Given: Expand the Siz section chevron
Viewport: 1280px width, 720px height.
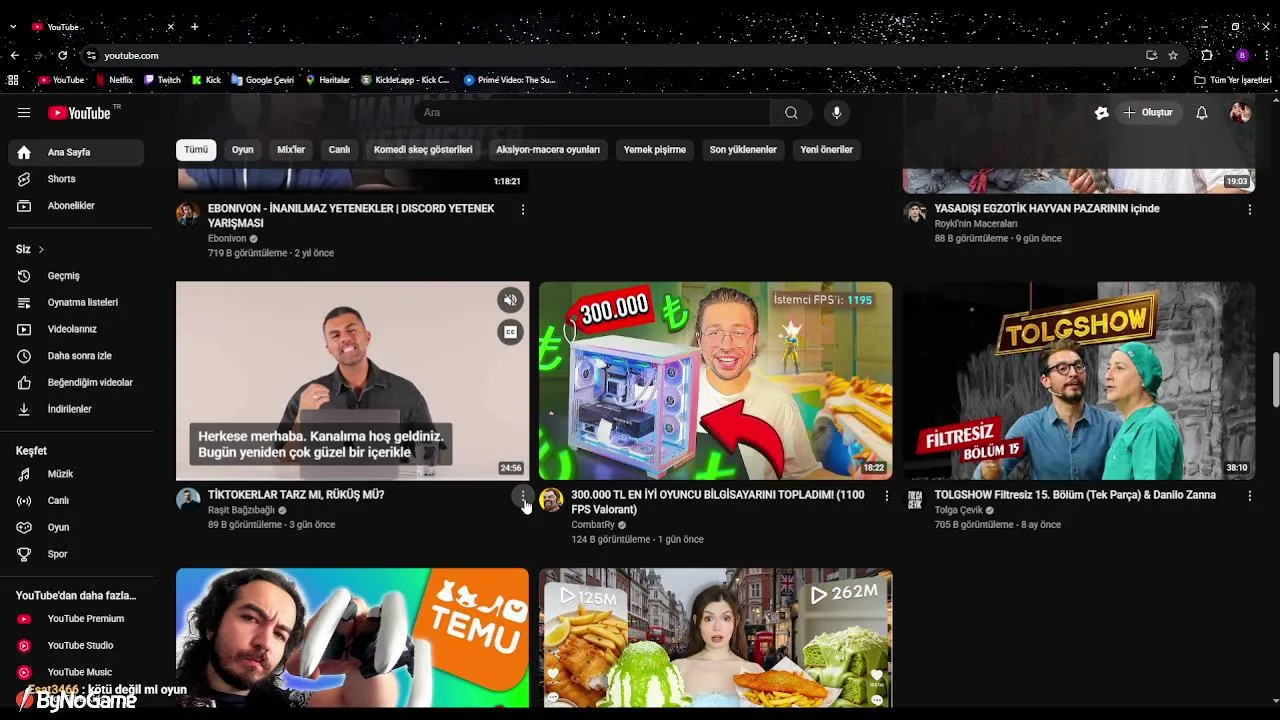Looking at the screenshot, I should [41, 249].
